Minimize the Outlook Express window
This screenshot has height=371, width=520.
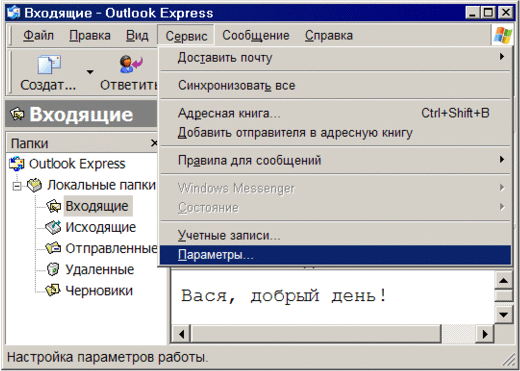pyautogui.click(x=473, y=13)
